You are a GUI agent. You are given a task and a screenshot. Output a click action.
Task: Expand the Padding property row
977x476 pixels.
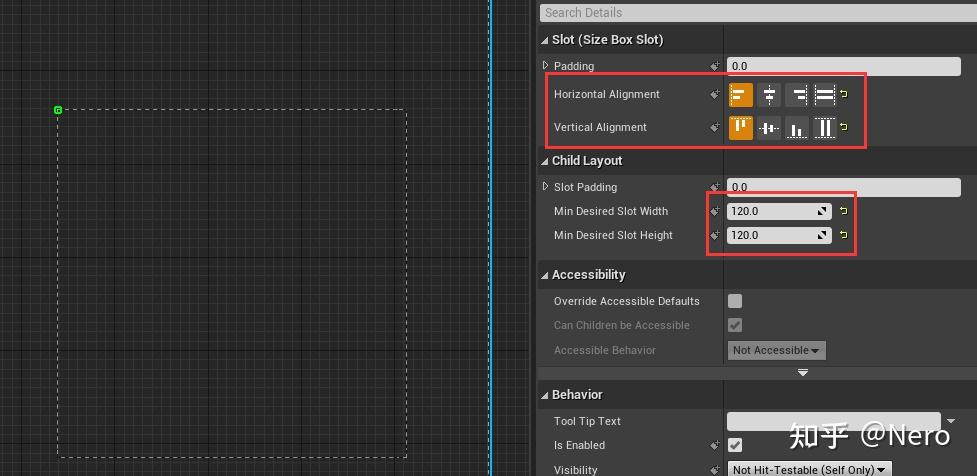[546, 66]
